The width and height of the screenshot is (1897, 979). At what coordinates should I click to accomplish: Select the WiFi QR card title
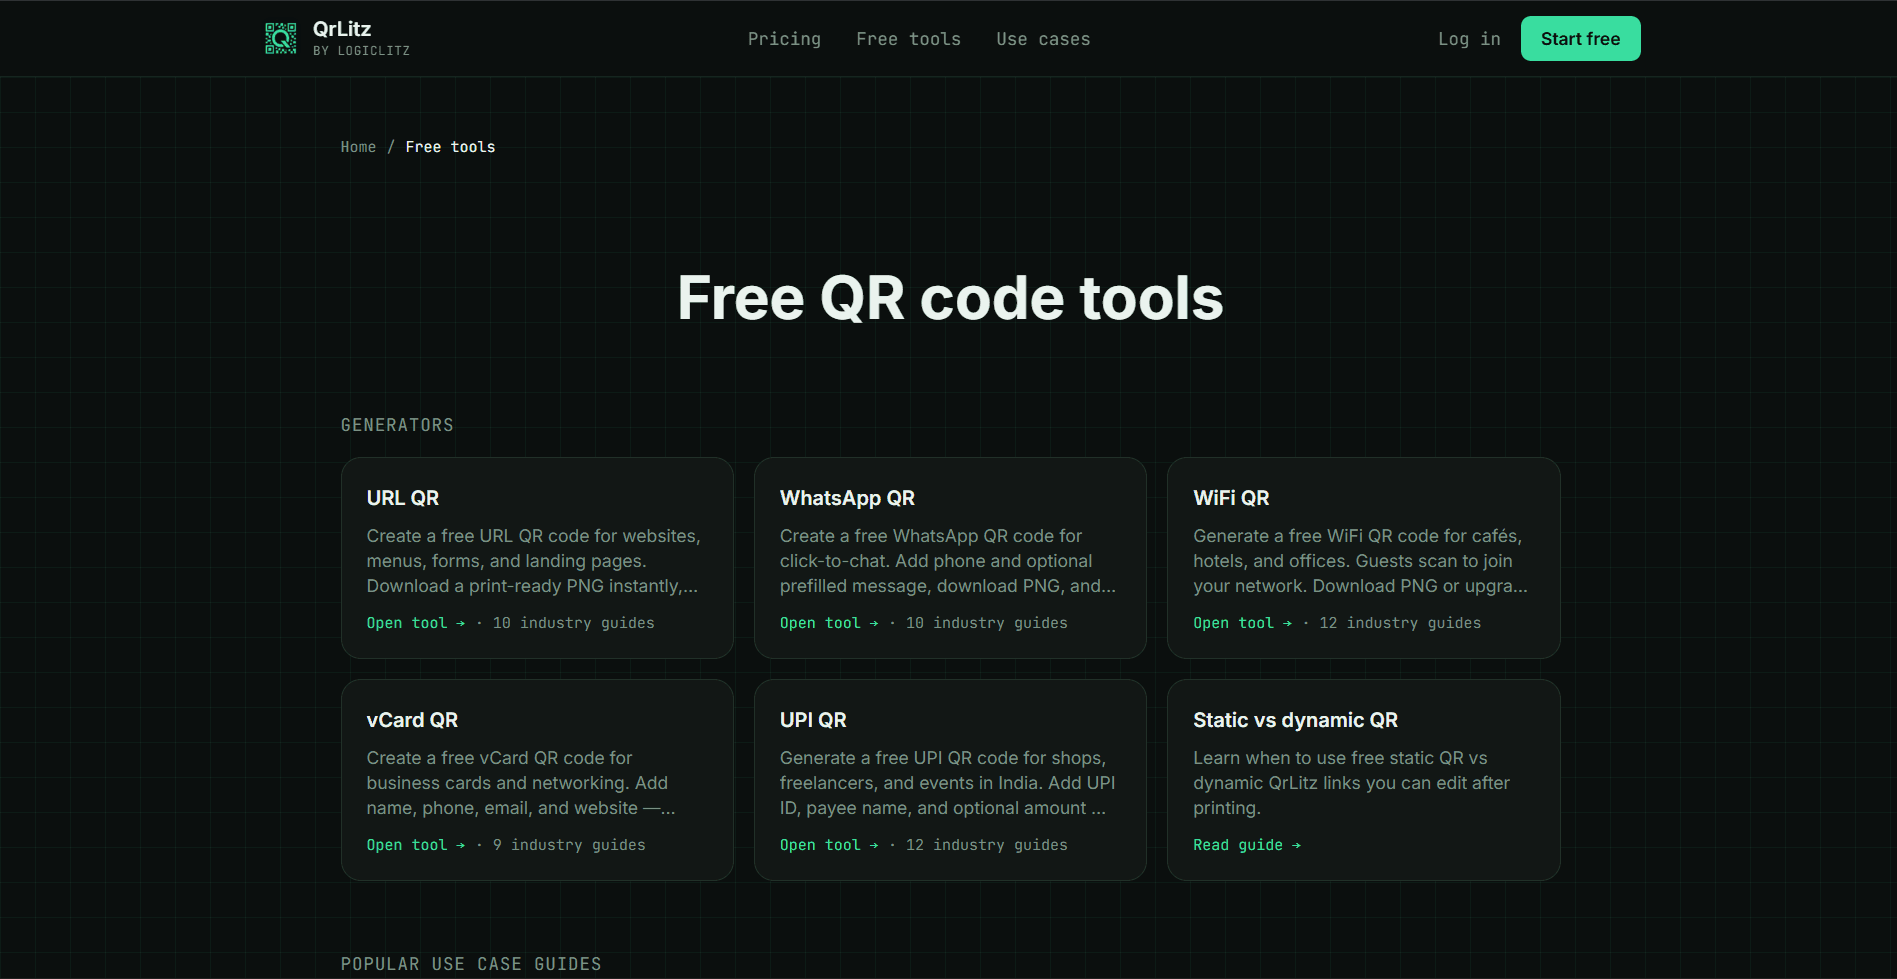[x=1231, y=498]
